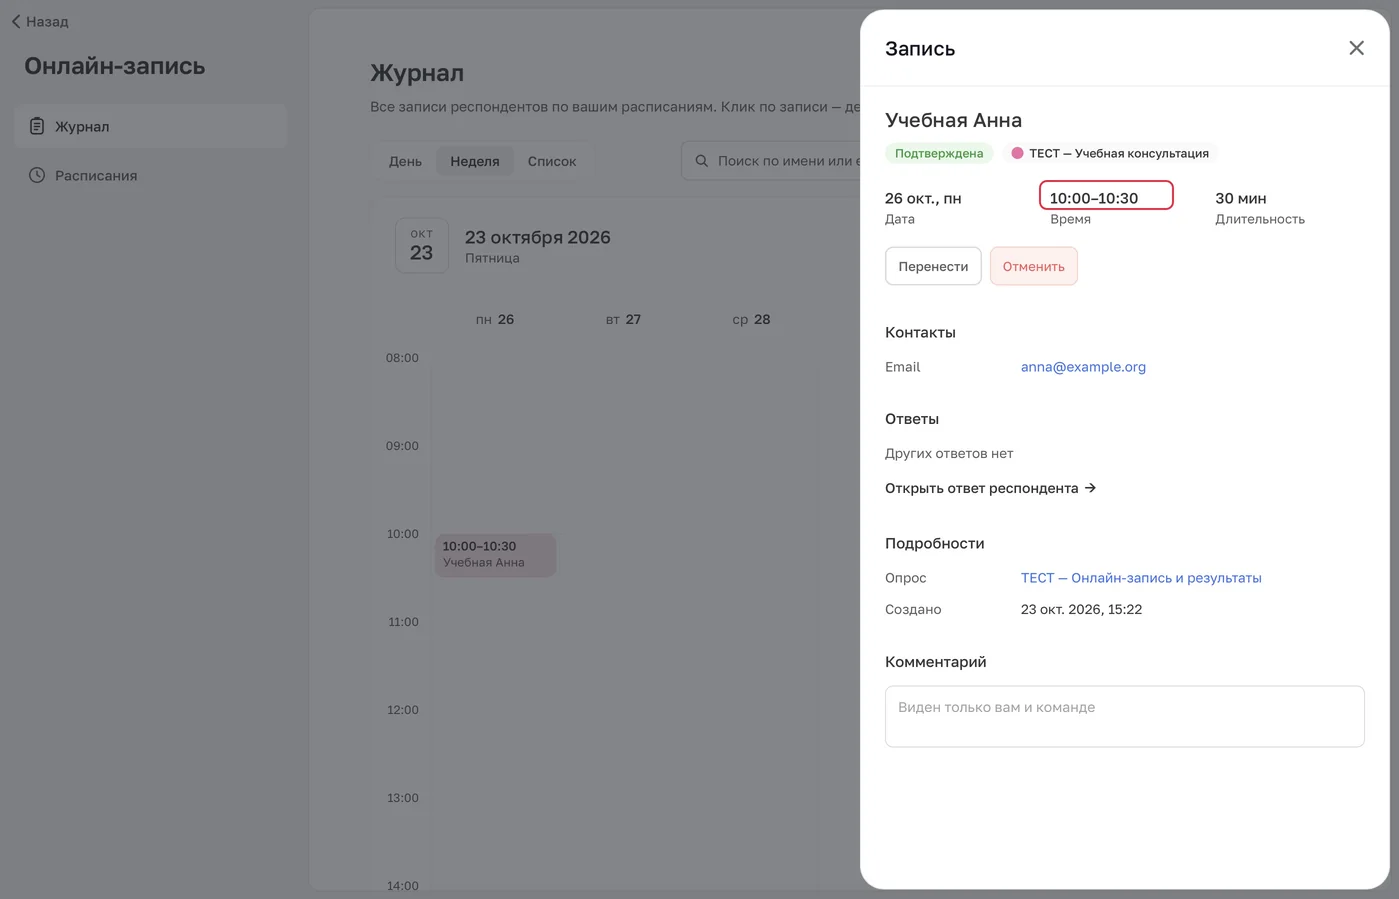Screen dimensions: 1399x899
Task: Focus the comment field in Комментарий
Action: [x=1124, y=716]
